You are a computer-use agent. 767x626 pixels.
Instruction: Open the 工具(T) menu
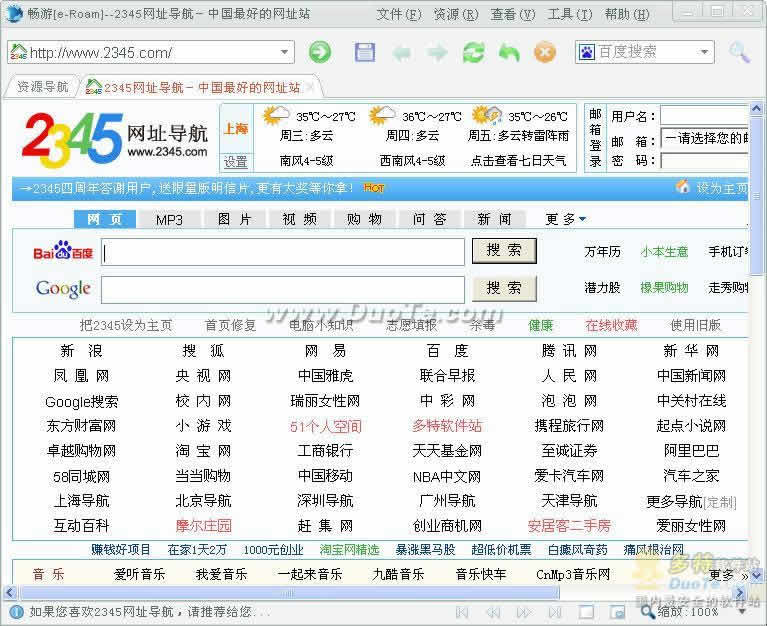570,14
